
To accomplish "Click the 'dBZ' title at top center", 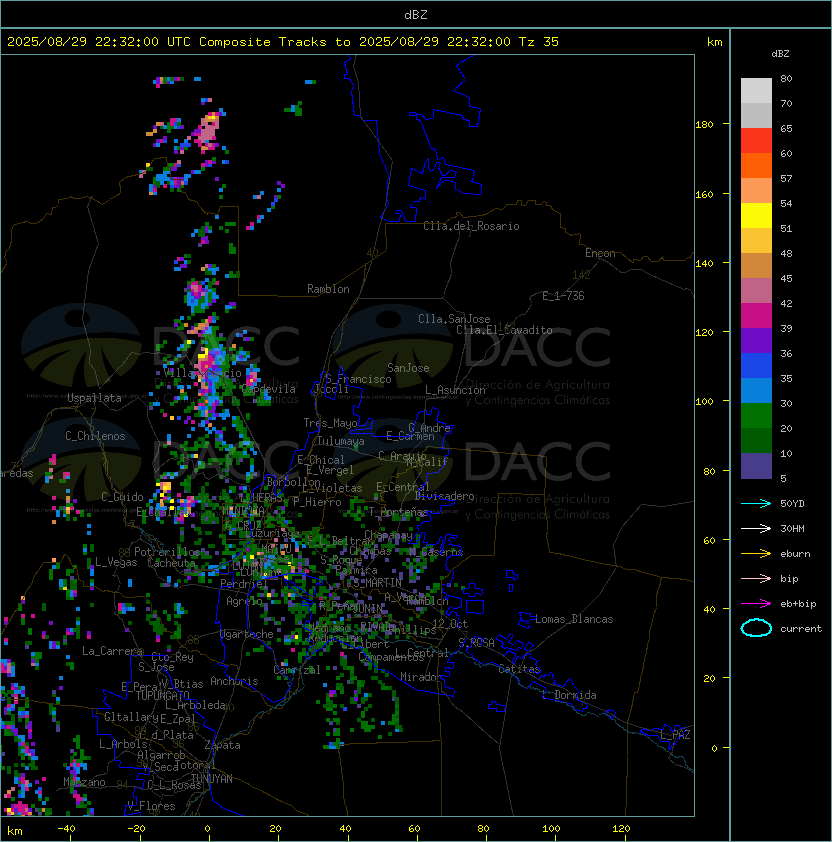I will [x=416, y=14].
